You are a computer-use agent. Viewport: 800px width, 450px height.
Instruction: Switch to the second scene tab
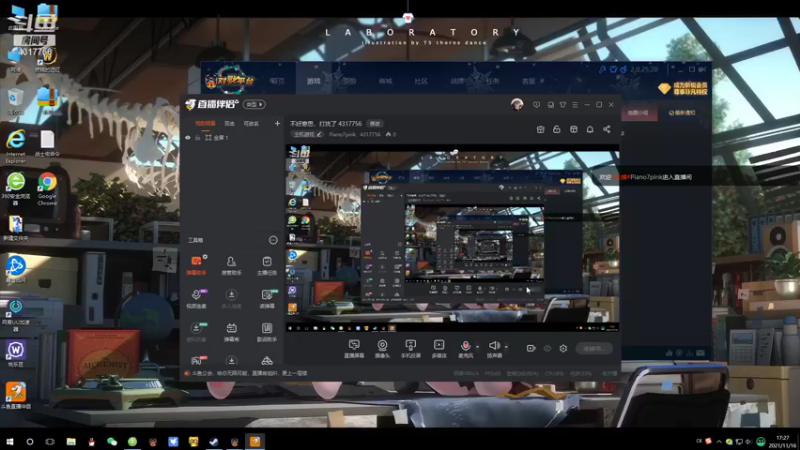tap(230, 123)
